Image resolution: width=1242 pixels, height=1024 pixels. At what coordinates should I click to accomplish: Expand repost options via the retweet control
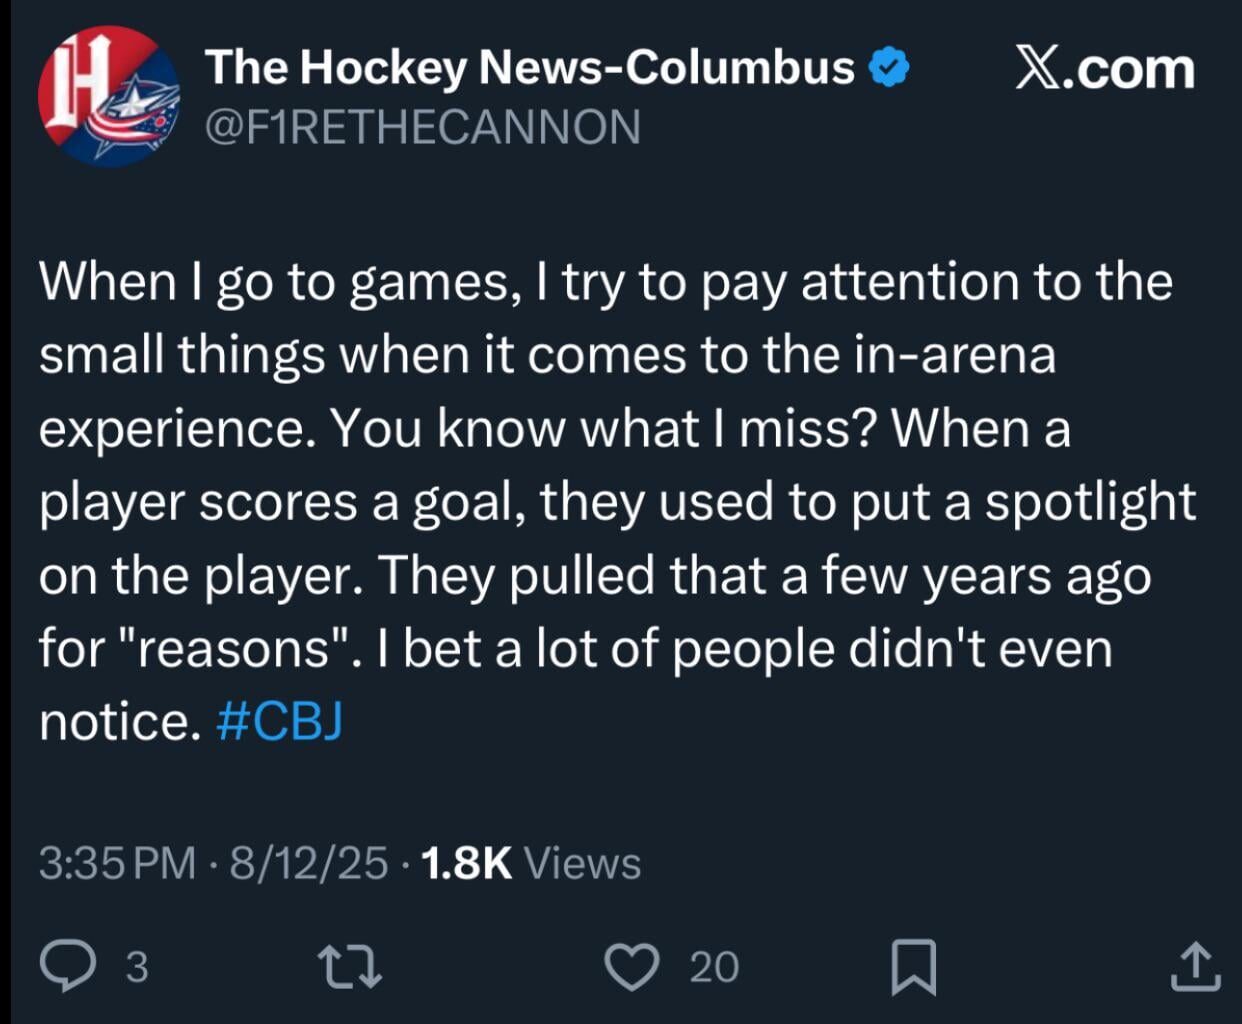pos(352,963)
